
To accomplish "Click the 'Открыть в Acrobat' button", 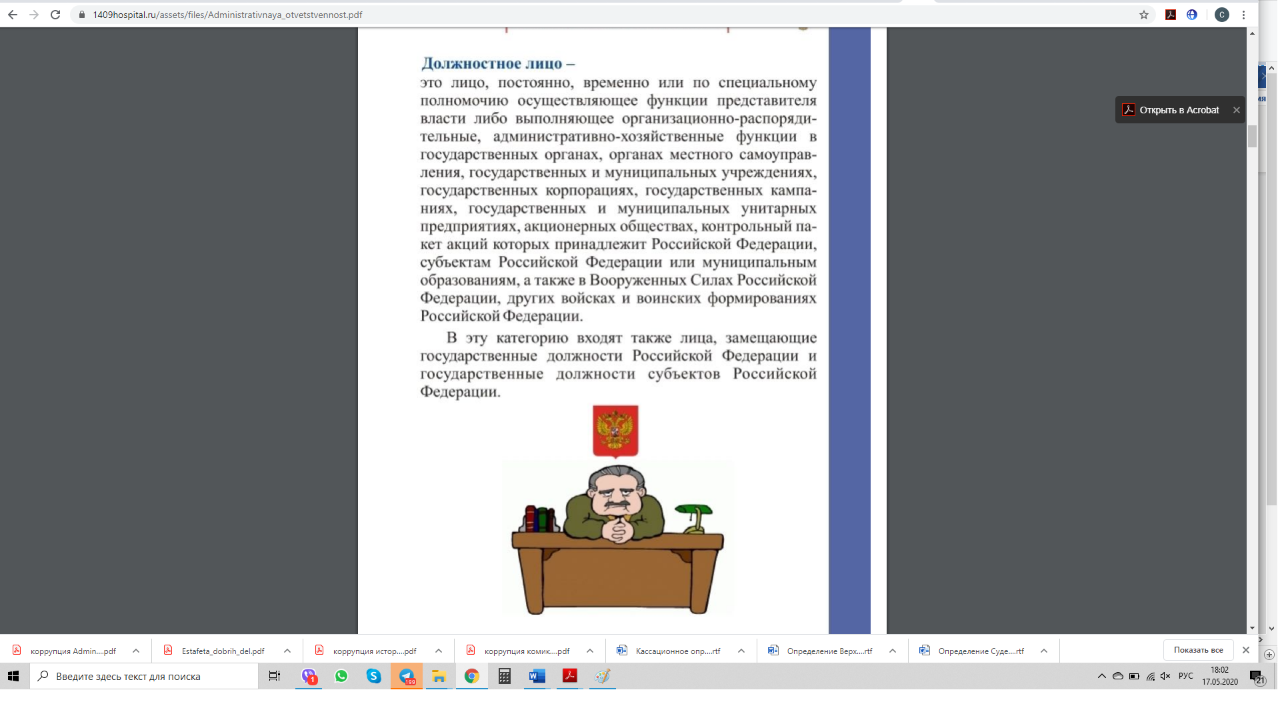I will [x=1171, y=110].
